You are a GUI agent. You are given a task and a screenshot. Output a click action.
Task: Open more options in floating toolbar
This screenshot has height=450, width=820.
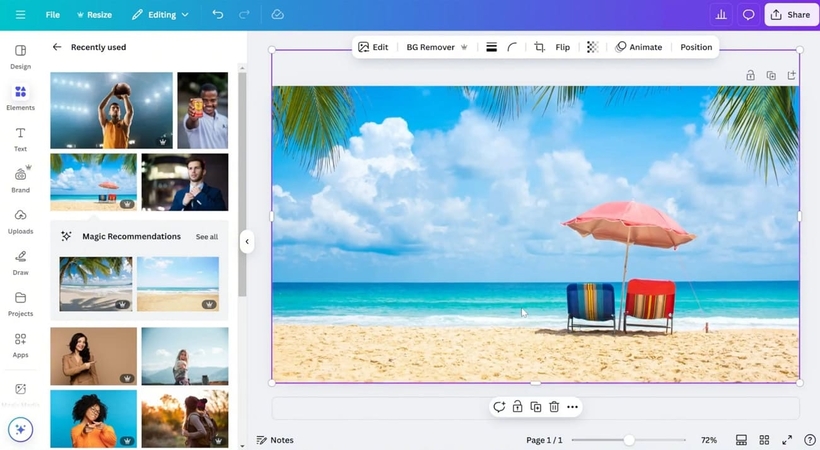[x=573, y=407]
